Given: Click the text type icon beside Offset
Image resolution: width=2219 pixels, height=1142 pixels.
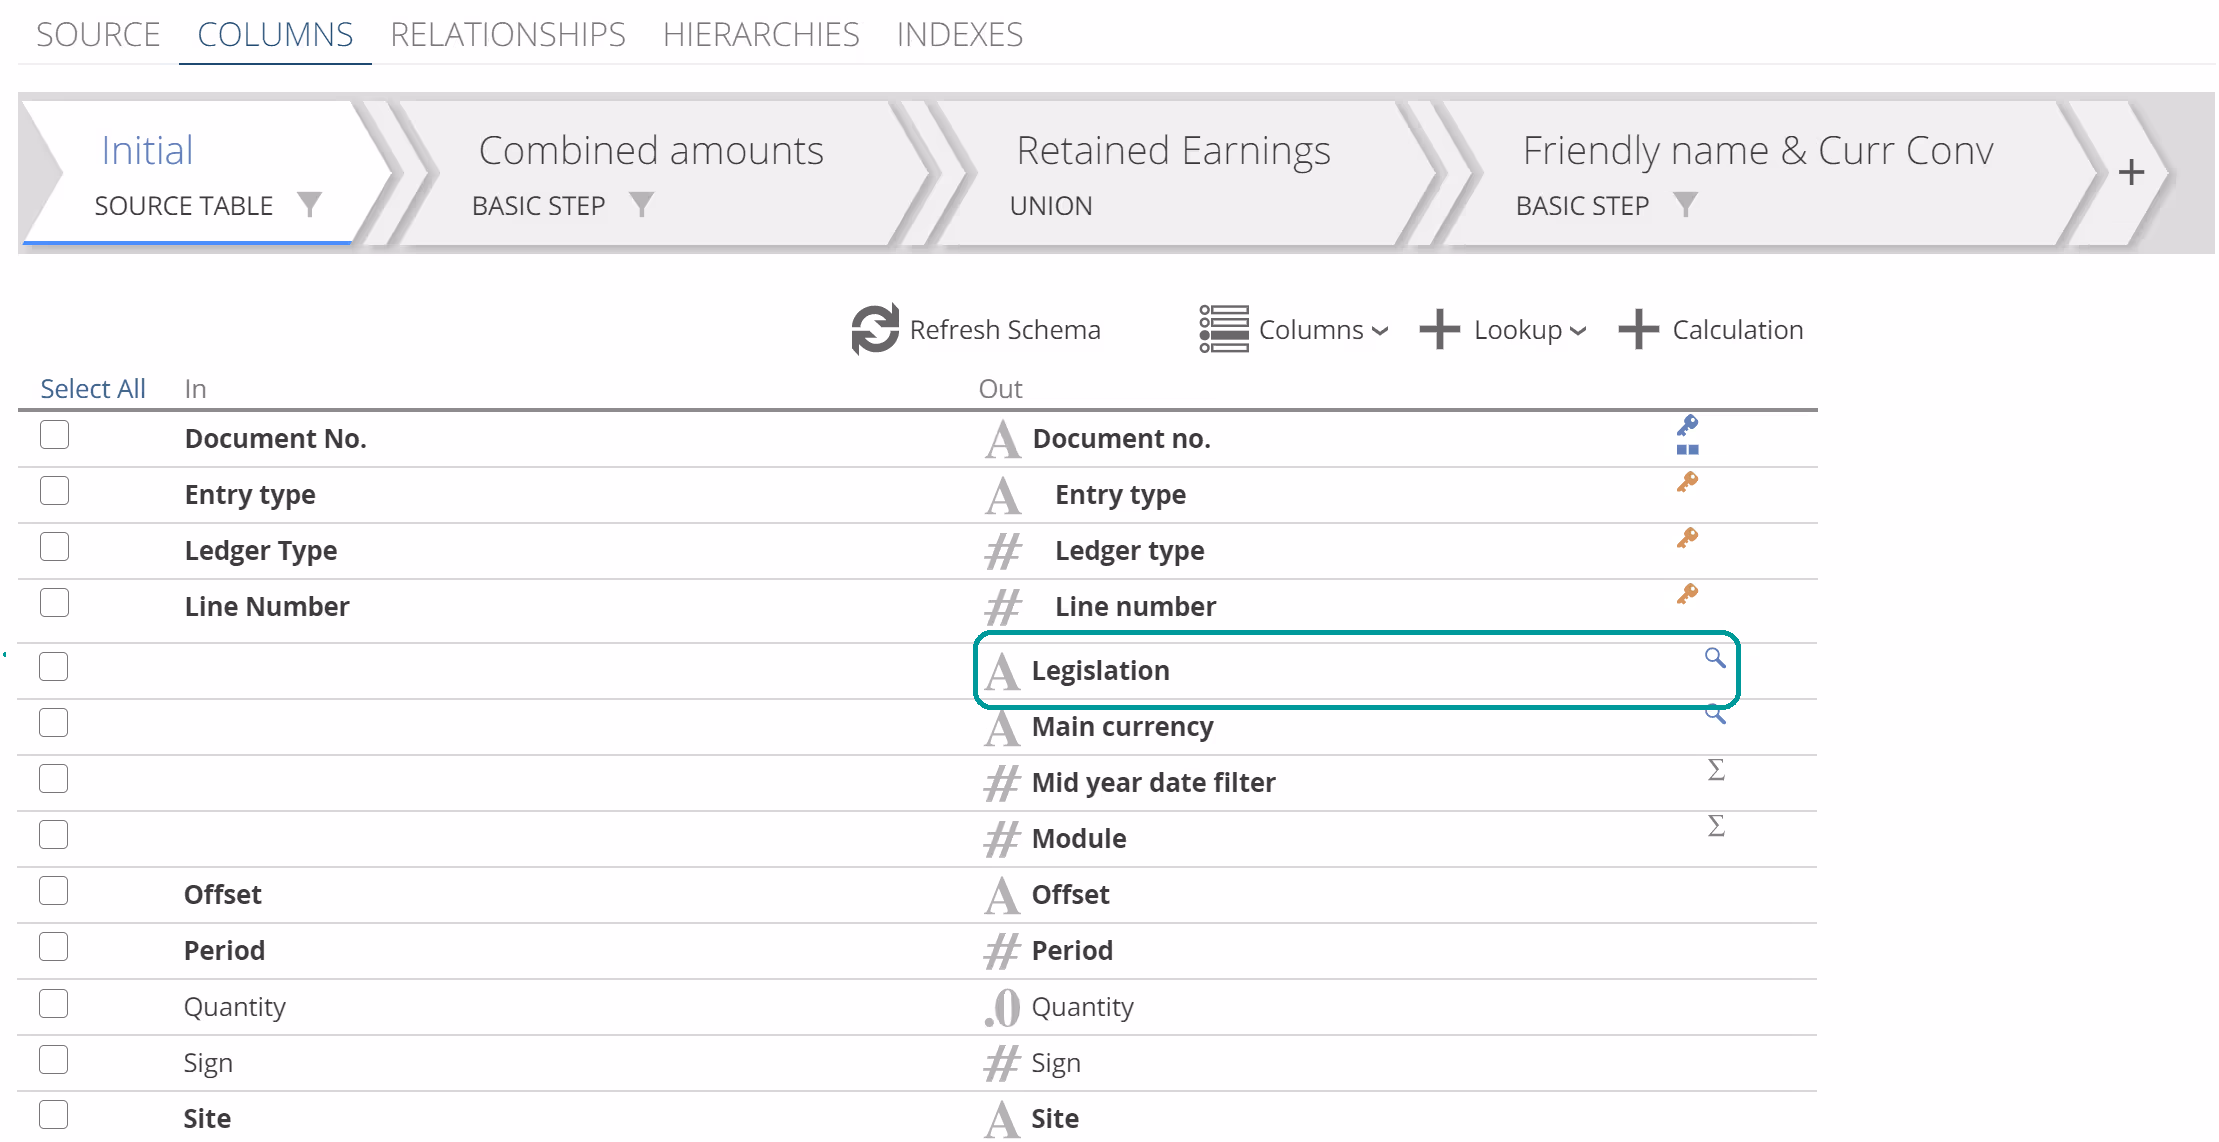Looking at the screenshot, I should 1002,895.
